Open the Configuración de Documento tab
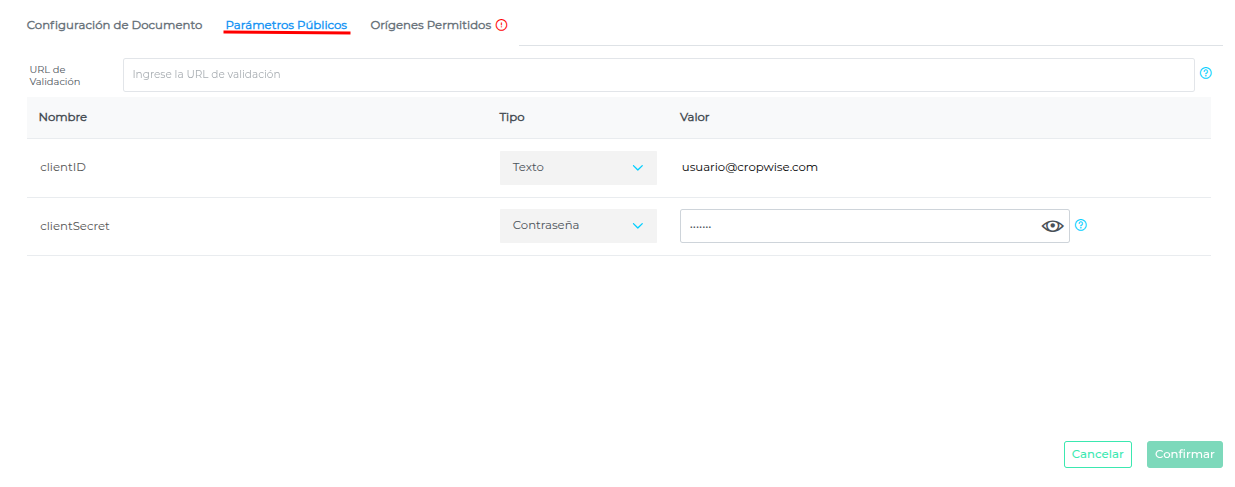Viewport: 1235px width, 487px height. coord(114,25)
